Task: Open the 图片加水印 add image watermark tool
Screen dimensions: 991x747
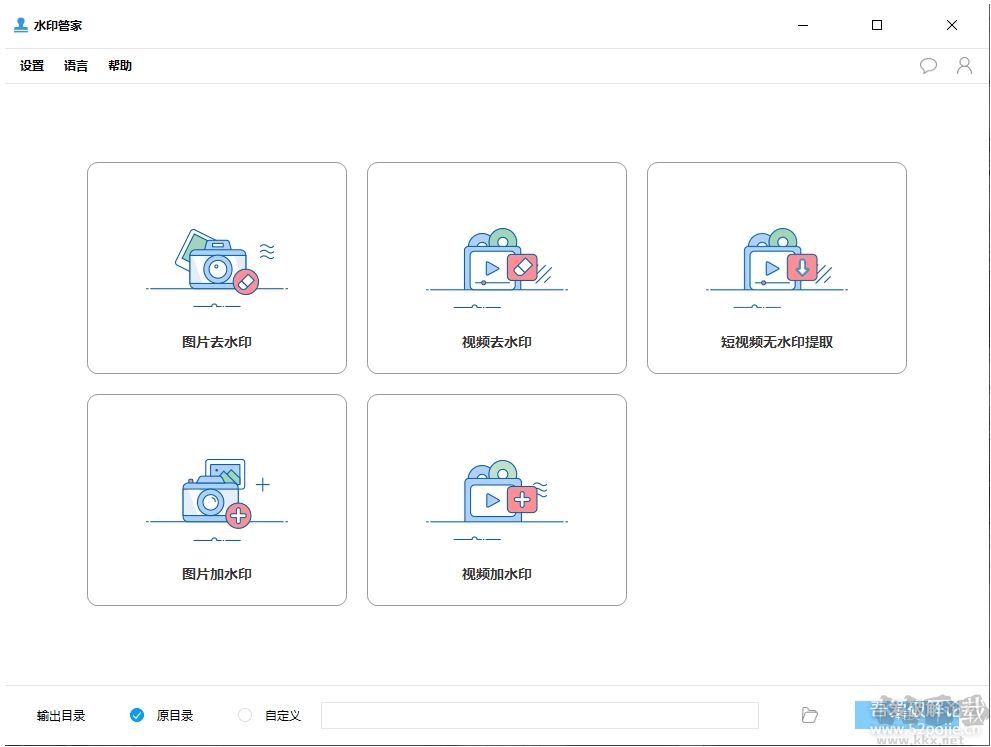Action: [216, 499]
